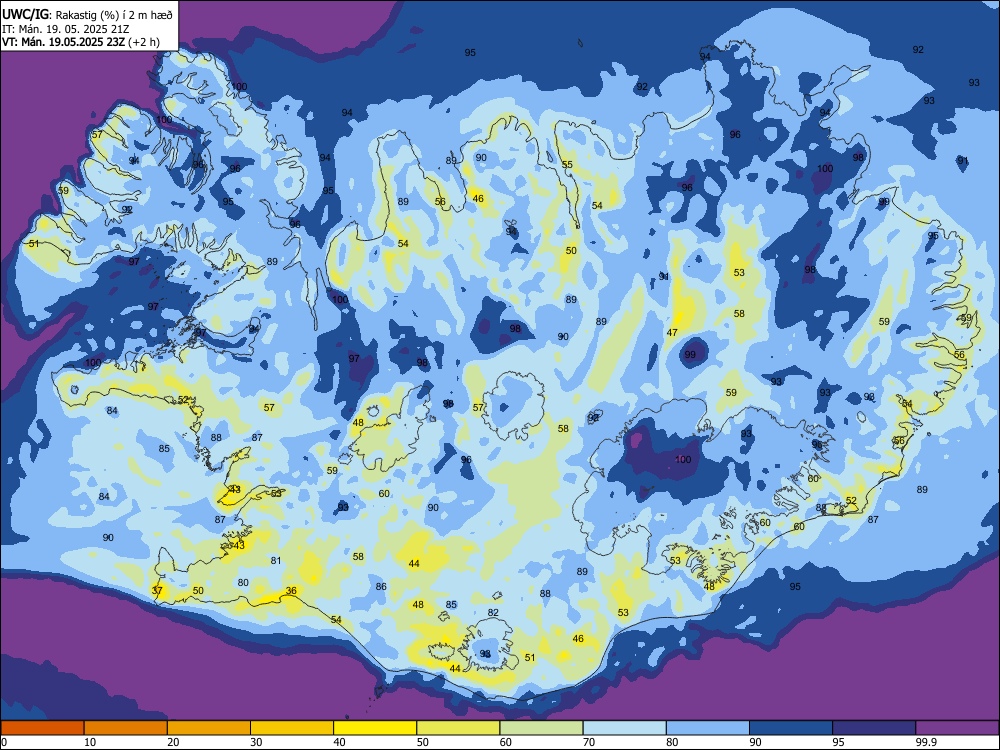The image size is (1000, 750).
Task: Click the value 46 in the south near the coast
Action: click(x=578, y=638)
